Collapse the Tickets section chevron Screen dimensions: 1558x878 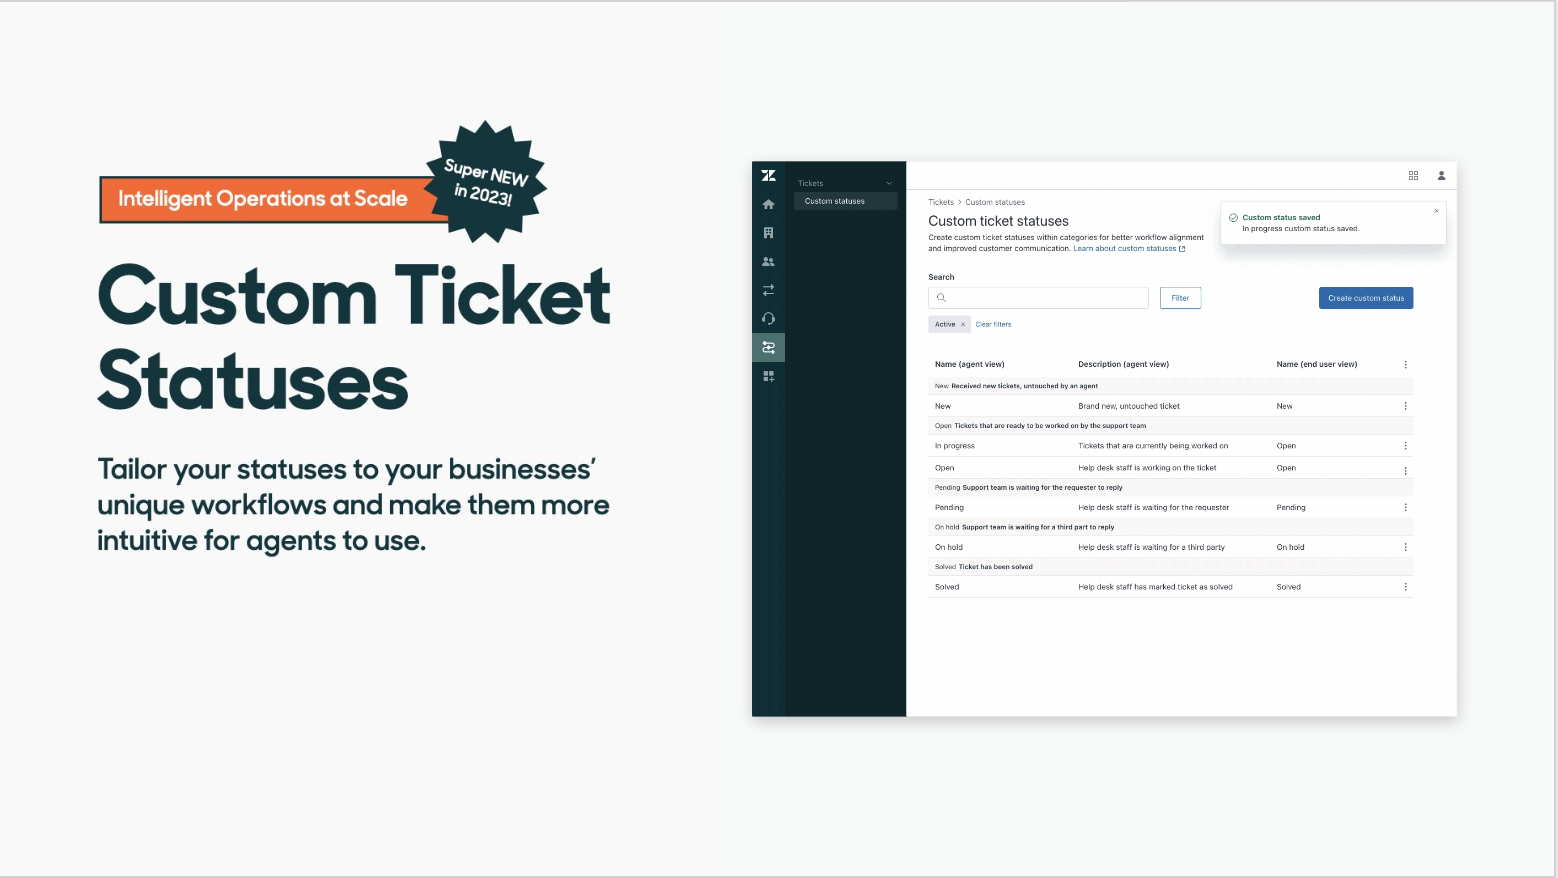[889, 183]
